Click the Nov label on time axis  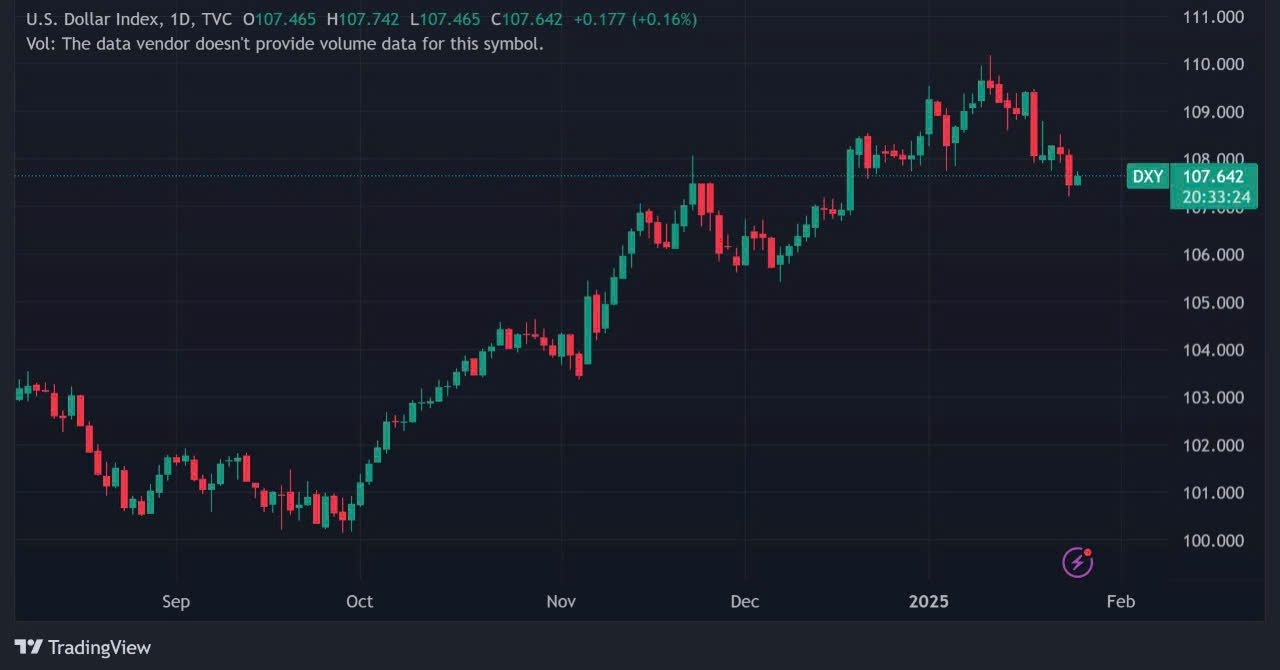(561, 602)
